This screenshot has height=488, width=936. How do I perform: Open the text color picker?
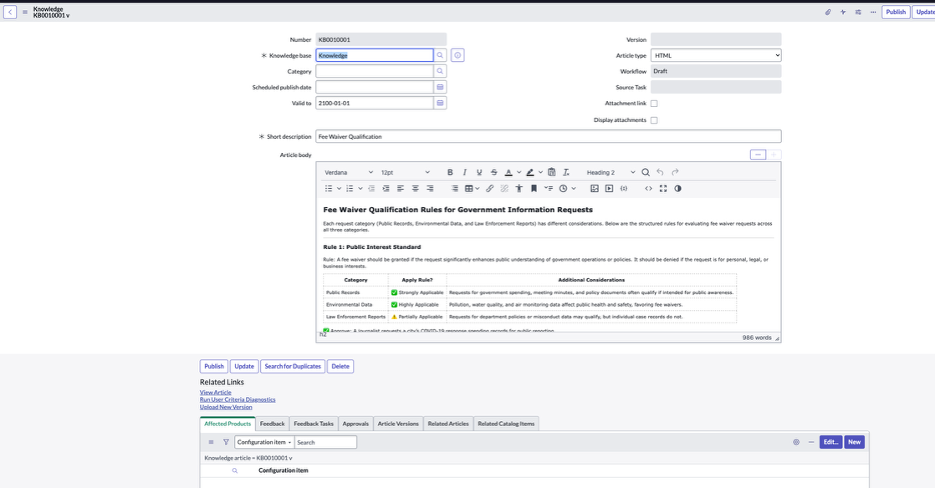click(509, 172)
